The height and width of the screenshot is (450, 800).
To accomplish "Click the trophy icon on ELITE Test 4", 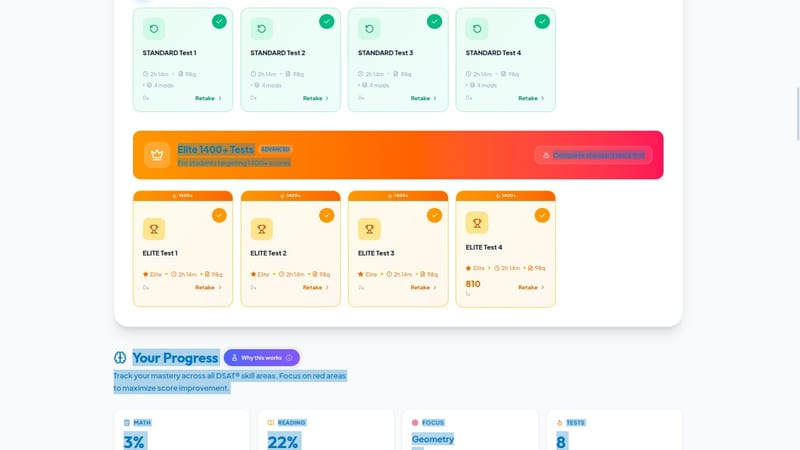I will (x=477, y=223).
